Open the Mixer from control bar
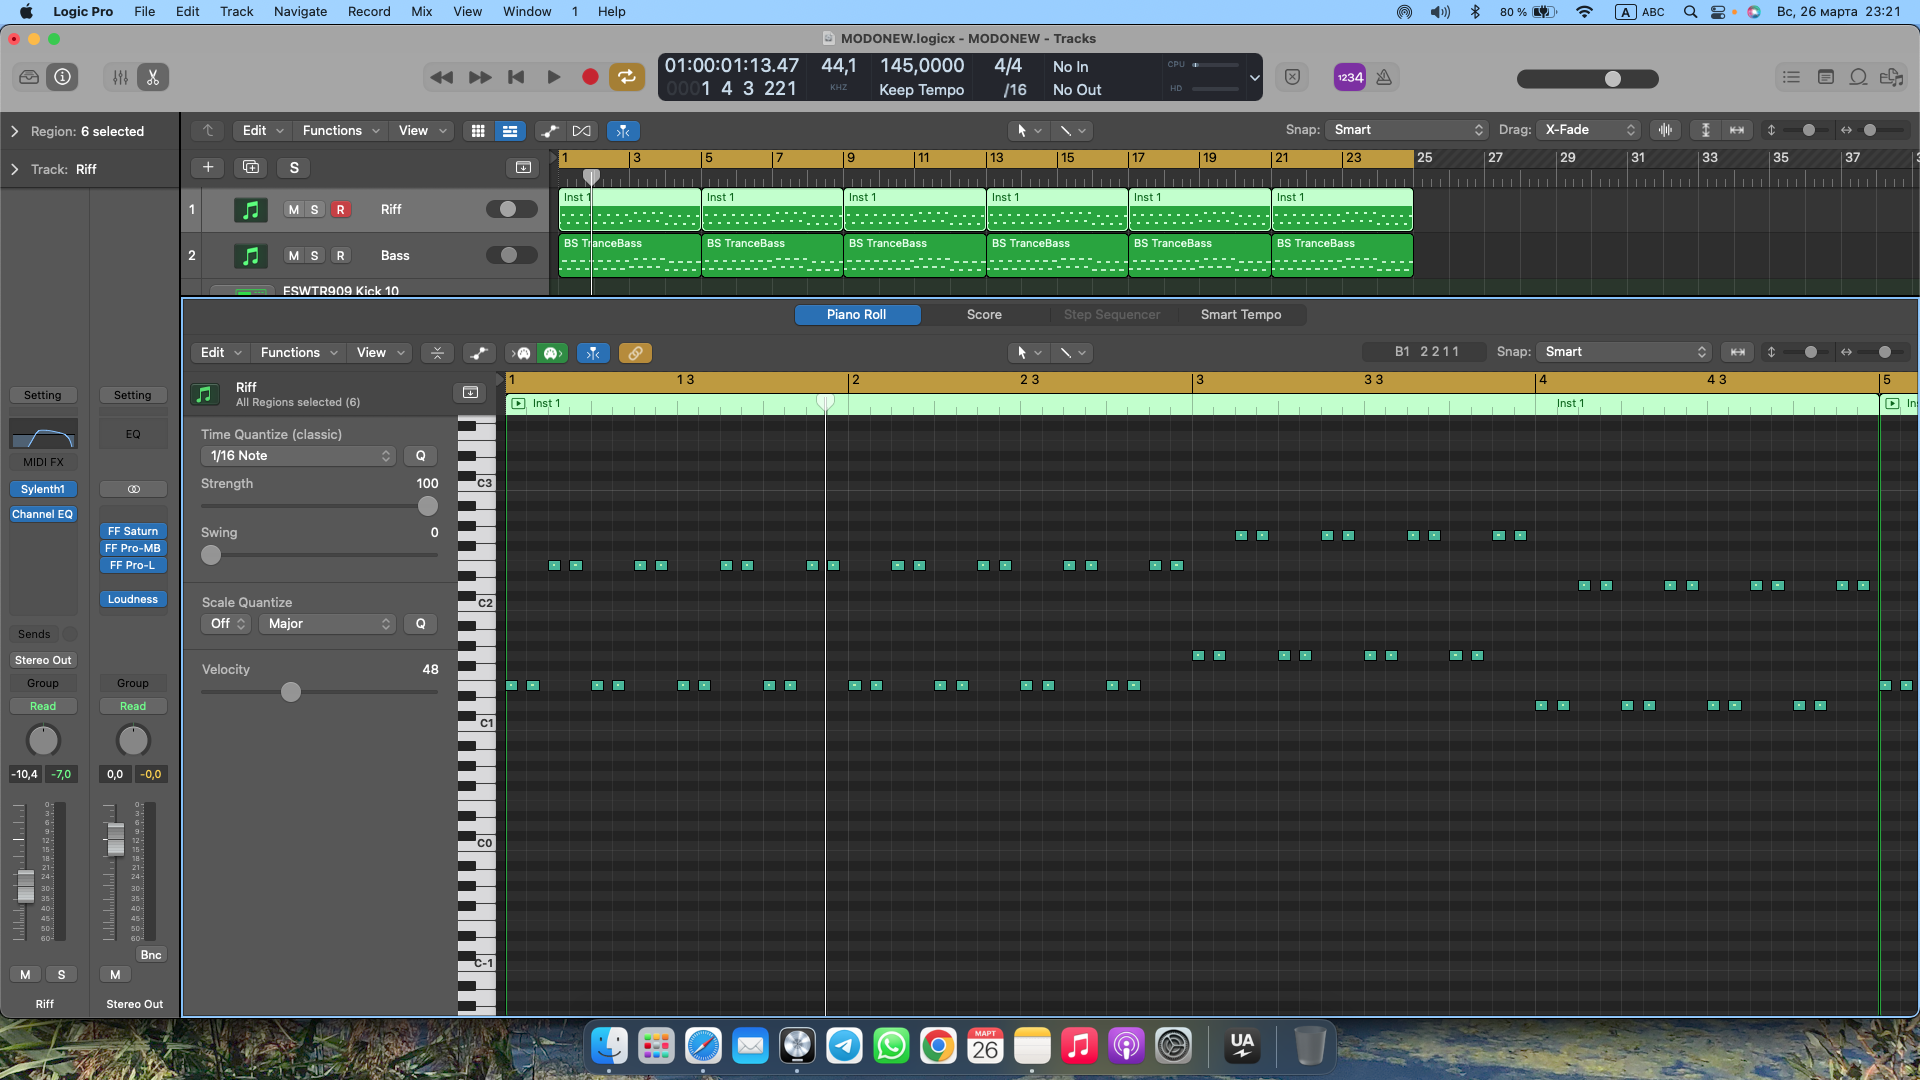Viewport: 1920px width, 1080px height. [x=120, y=77]
